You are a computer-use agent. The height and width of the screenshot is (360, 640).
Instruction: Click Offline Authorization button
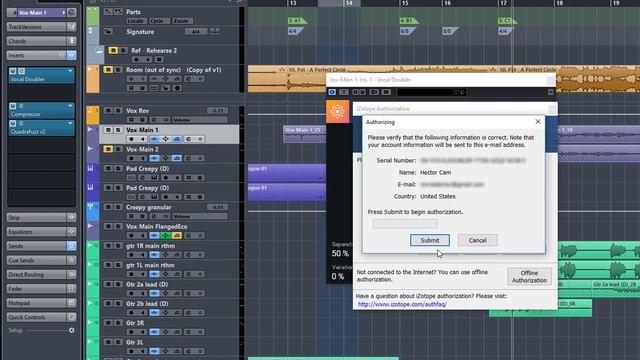(x=529, y=276)
